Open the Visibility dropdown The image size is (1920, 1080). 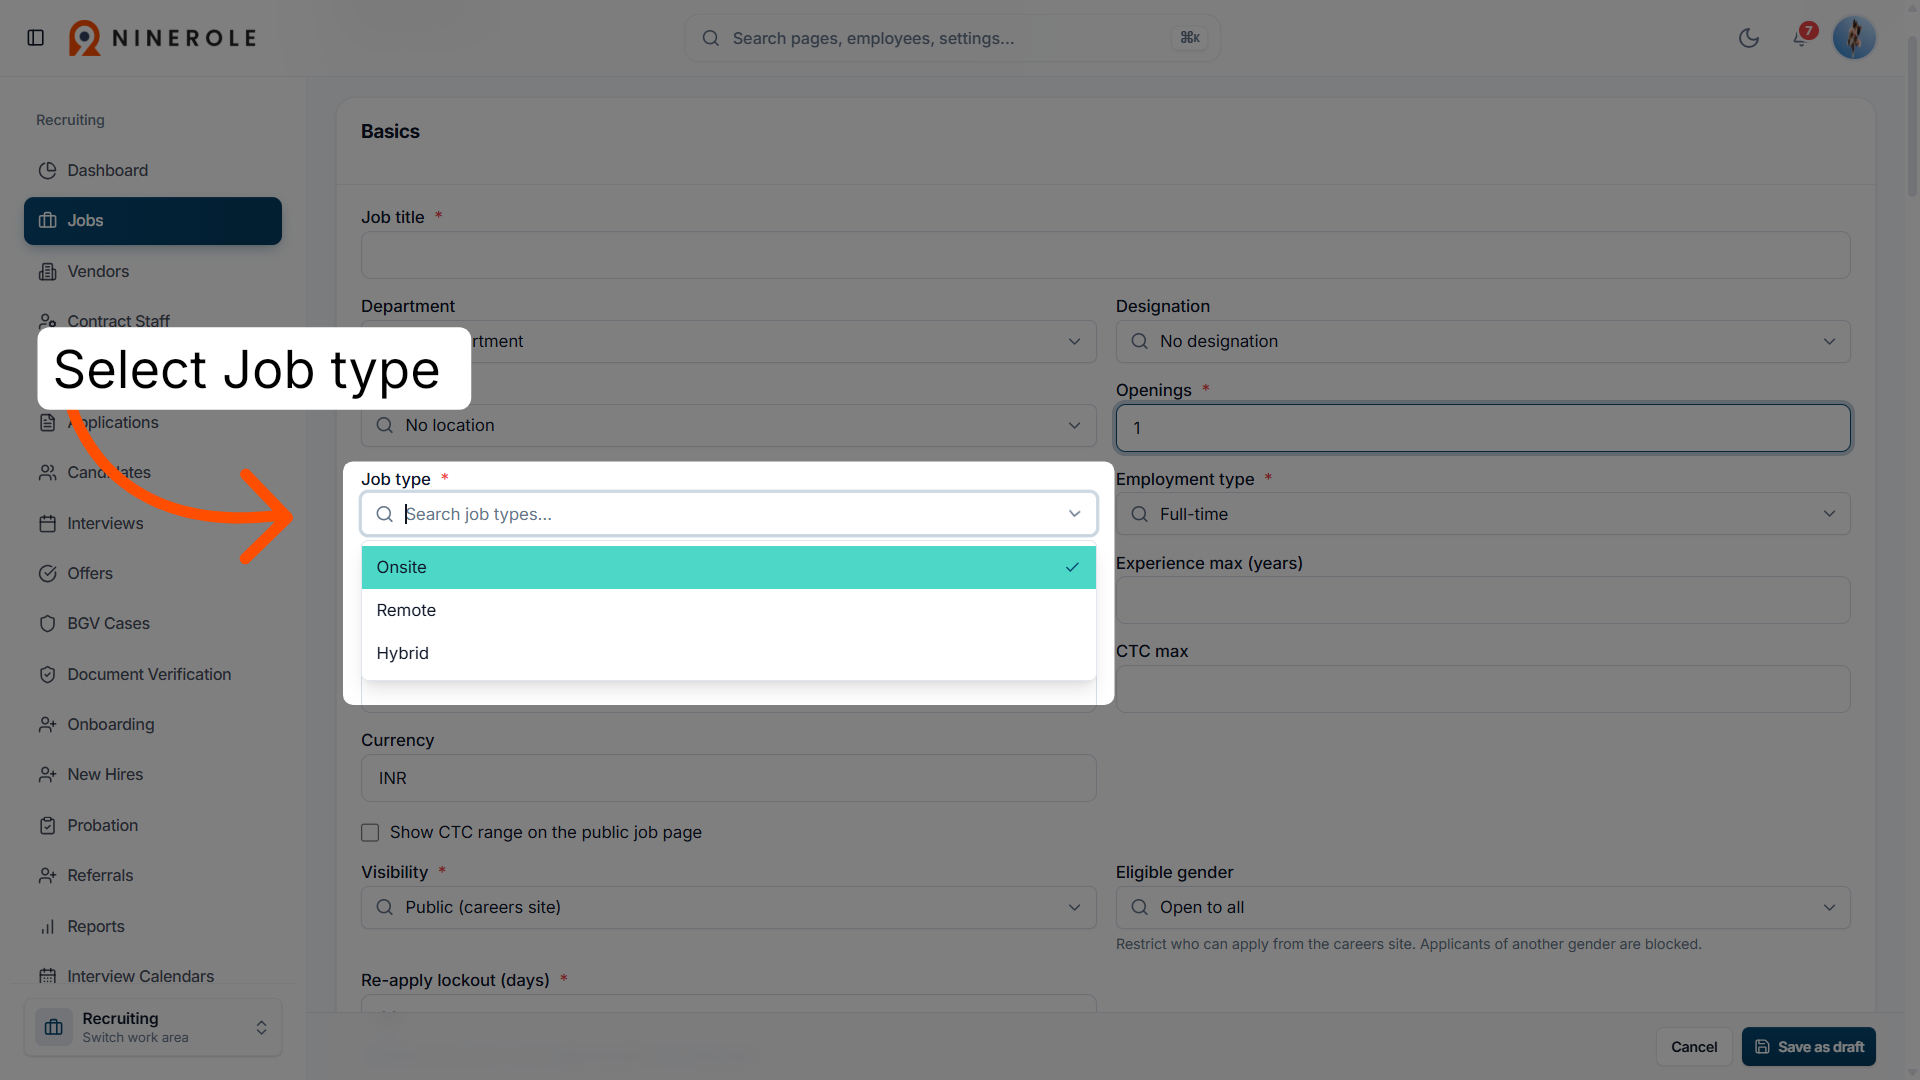click(x=728, y=908)
